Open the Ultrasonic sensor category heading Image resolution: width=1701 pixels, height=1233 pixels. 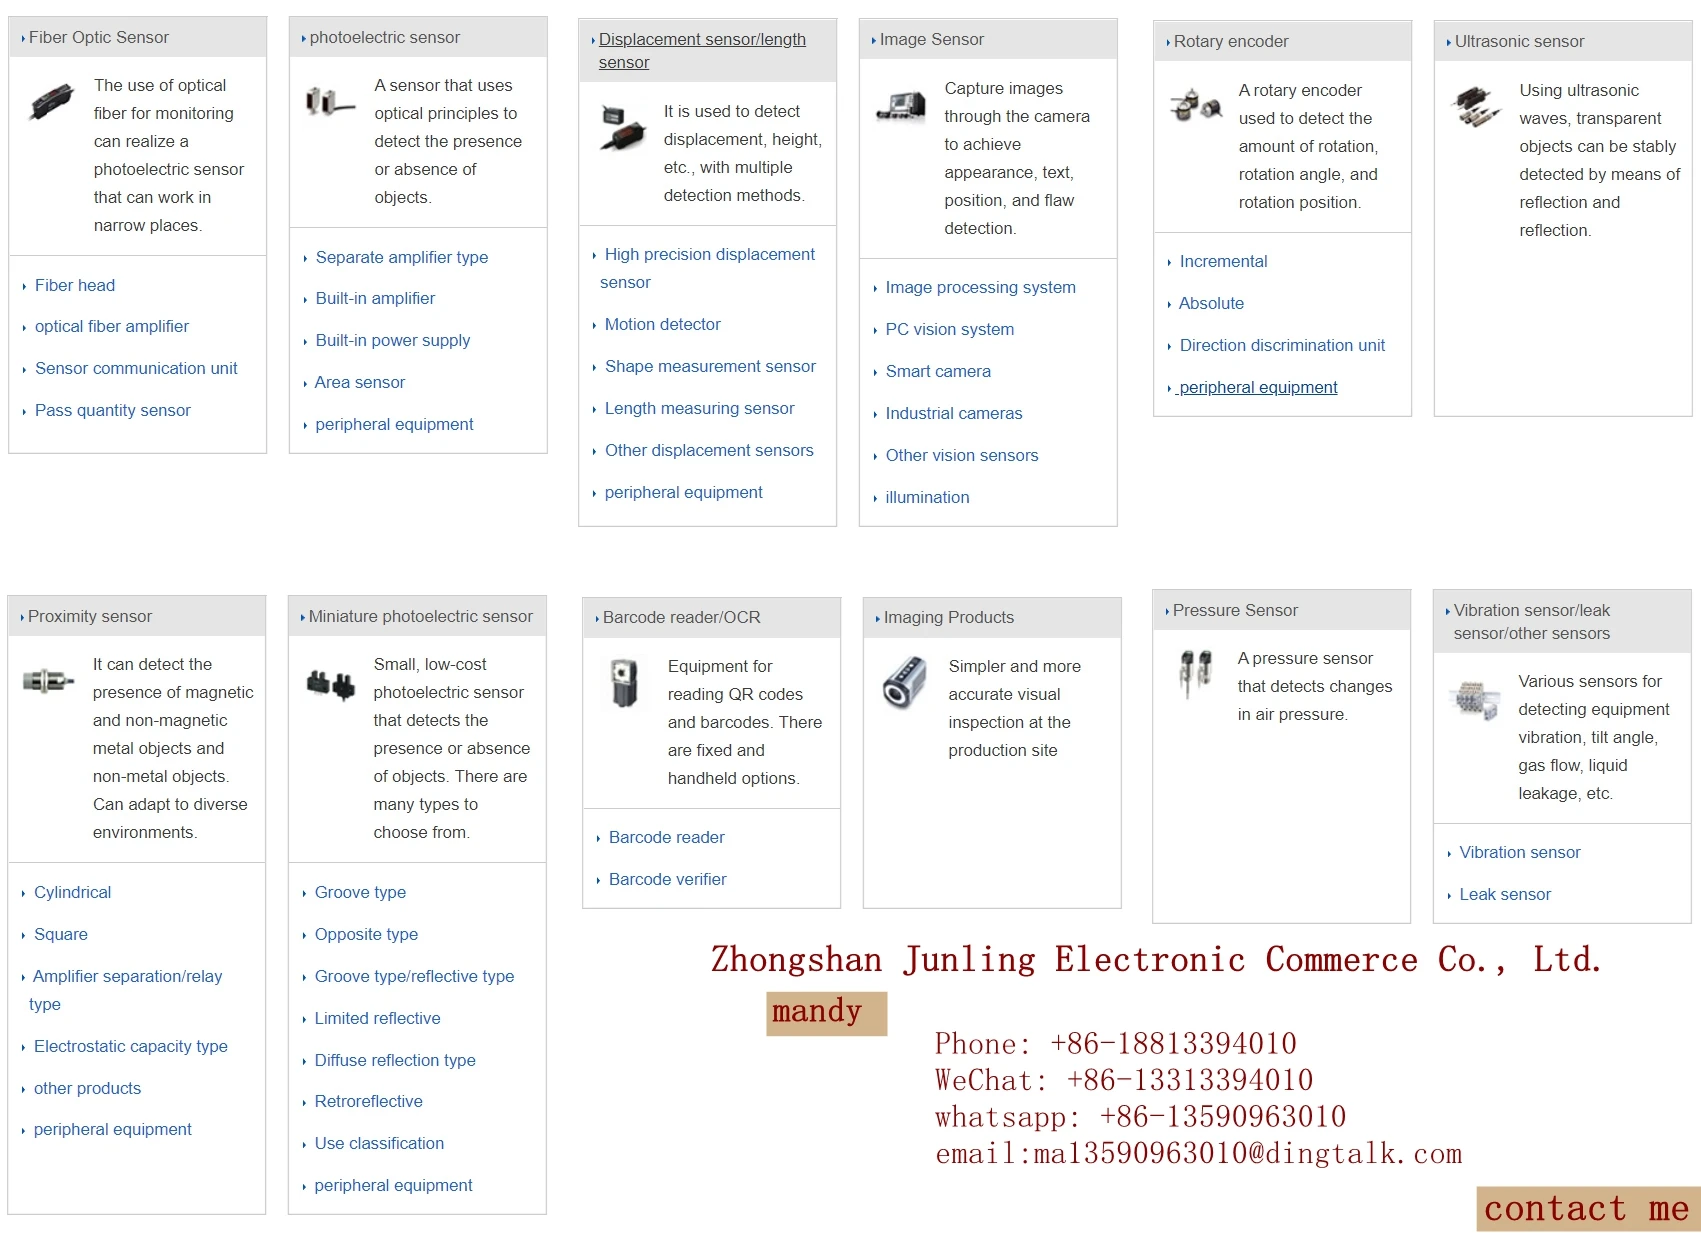click(x=1519, y=41)
